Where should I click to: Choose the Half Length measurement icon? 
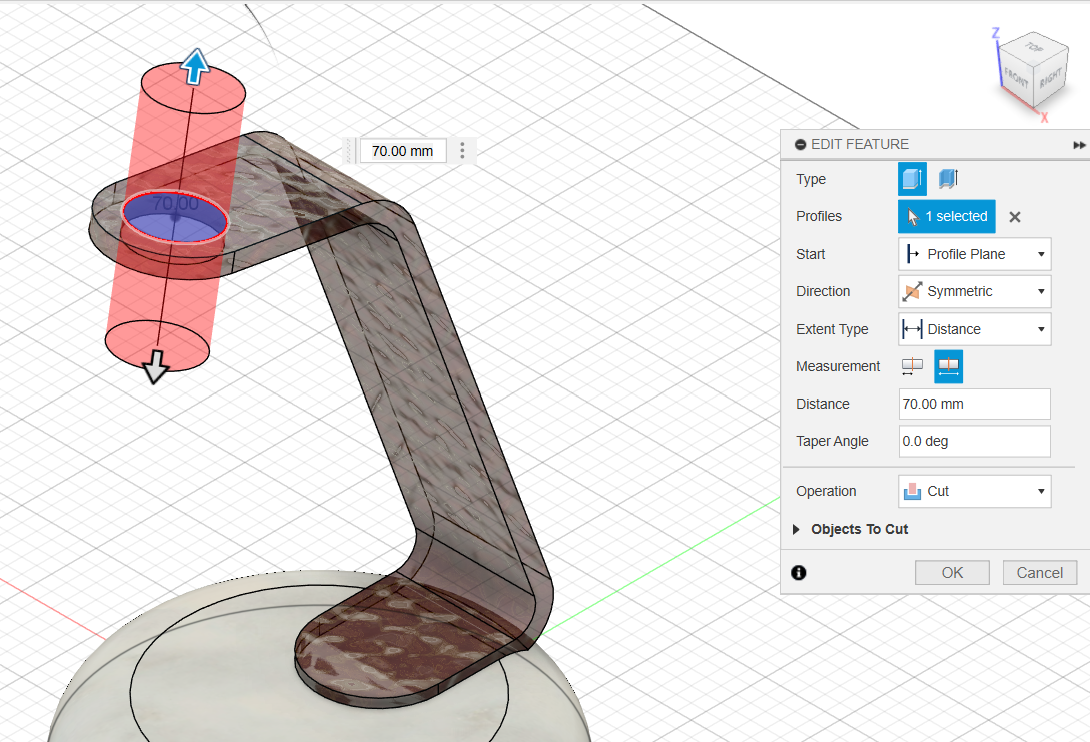click(x=912, y=366)
